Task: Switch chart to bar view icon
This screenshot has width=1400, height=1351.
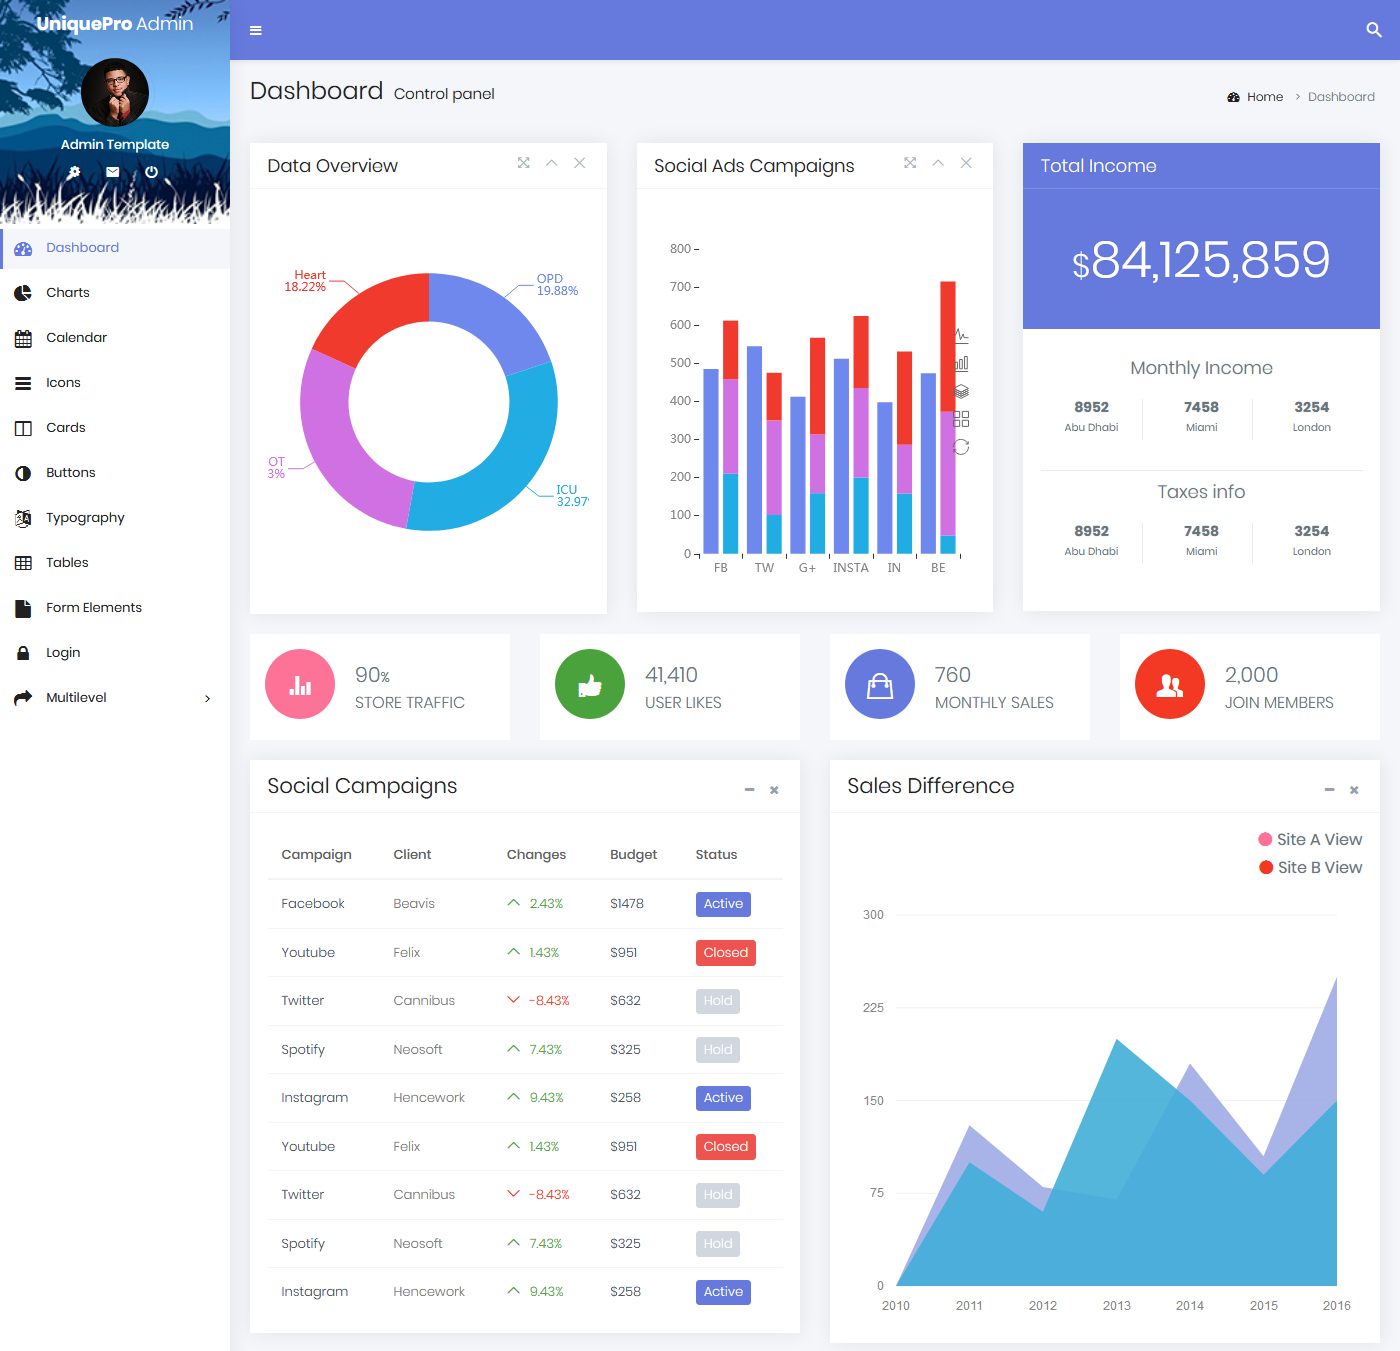Action: click(x=961, y=364)
